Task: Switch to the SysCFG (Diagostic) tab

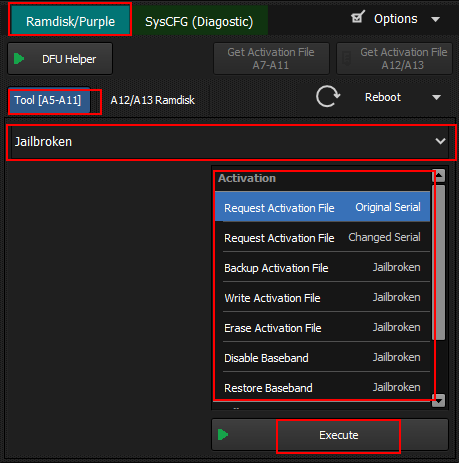Action: [199, 21]
